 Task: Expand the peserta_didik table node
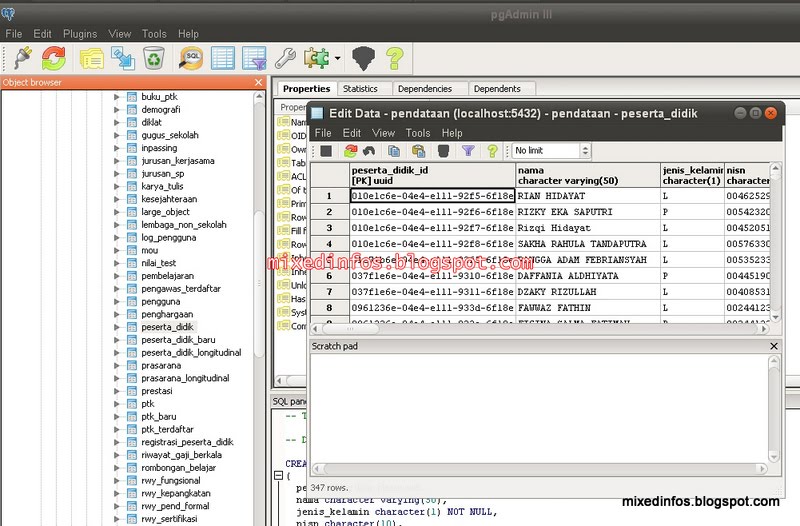[116, 327]
